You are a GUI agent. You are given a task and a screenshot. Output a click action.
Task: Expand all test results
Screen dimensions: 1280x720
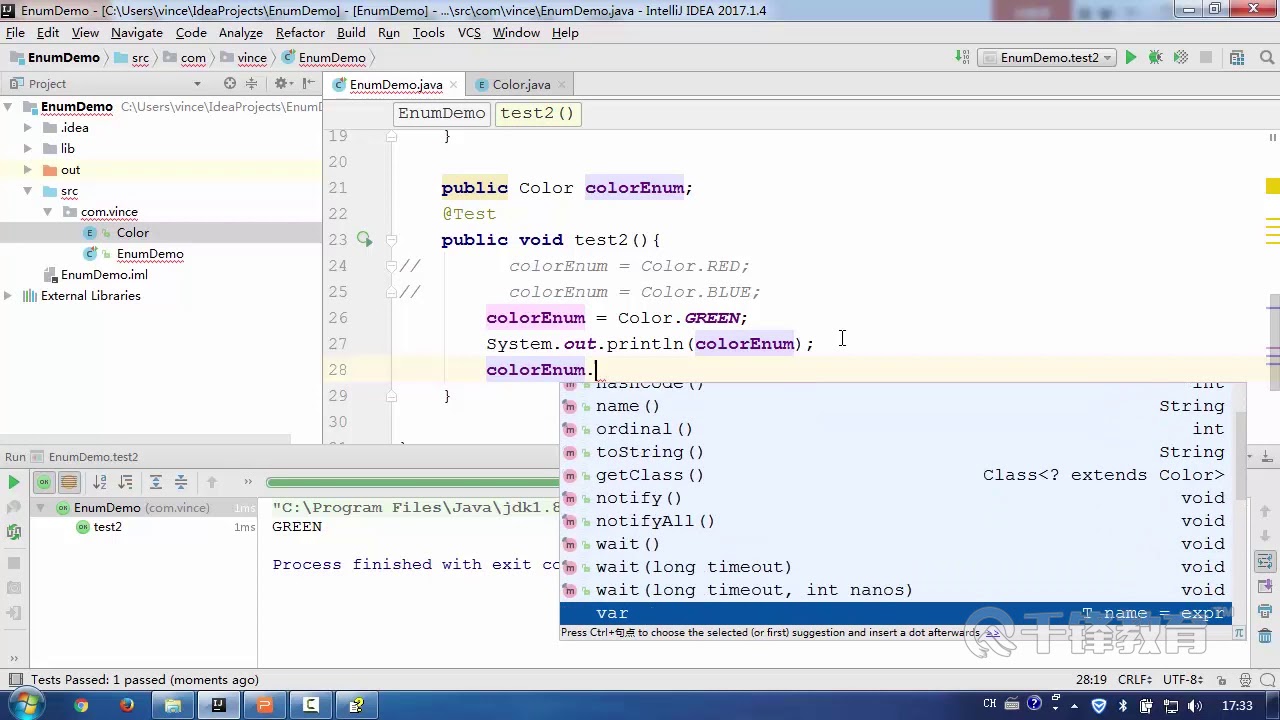156,482
